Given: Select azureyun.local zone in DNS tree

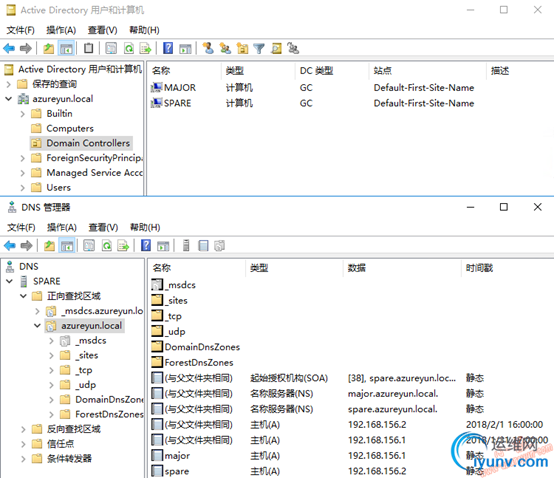Looking at the screenshot, I should click(85, 326).
